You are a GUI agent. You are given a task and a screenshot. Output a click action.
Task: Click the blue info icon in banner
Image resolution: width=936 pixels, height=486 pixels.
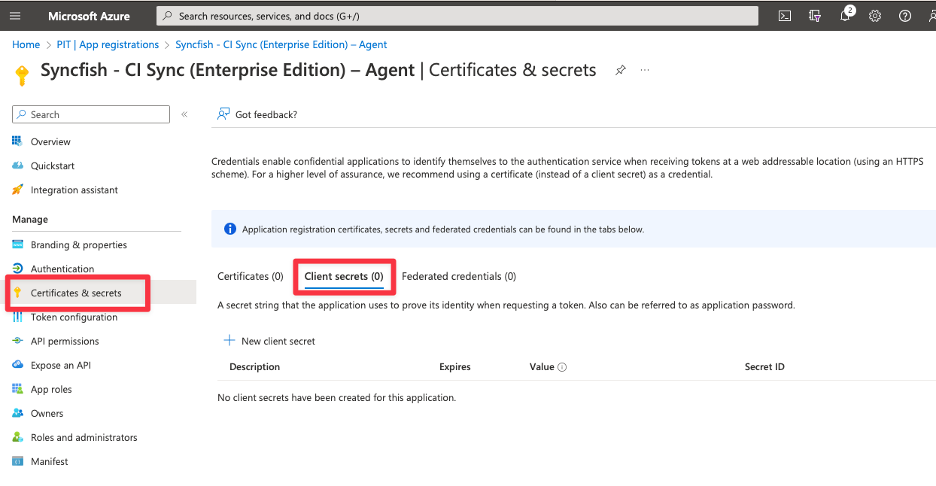tap(230, 229)
